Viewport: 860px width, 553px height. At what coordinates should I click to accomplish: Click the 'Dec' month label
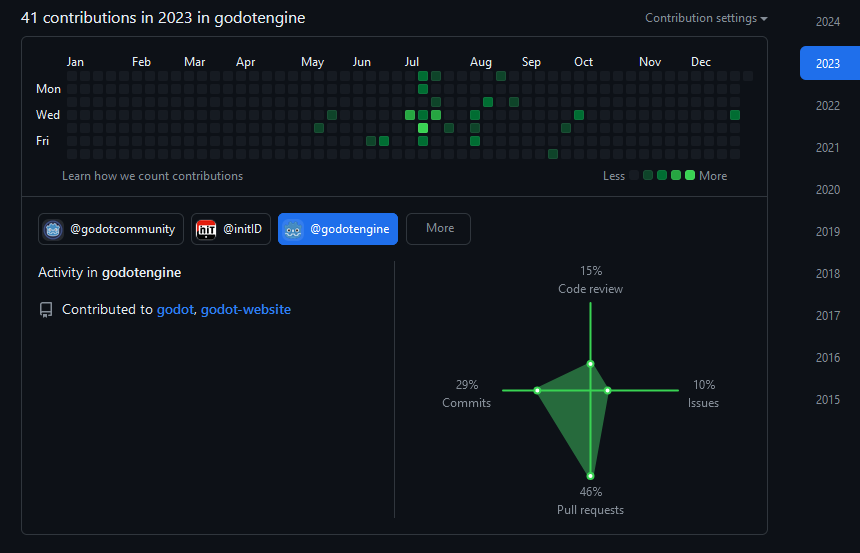[x=701, y=62]
